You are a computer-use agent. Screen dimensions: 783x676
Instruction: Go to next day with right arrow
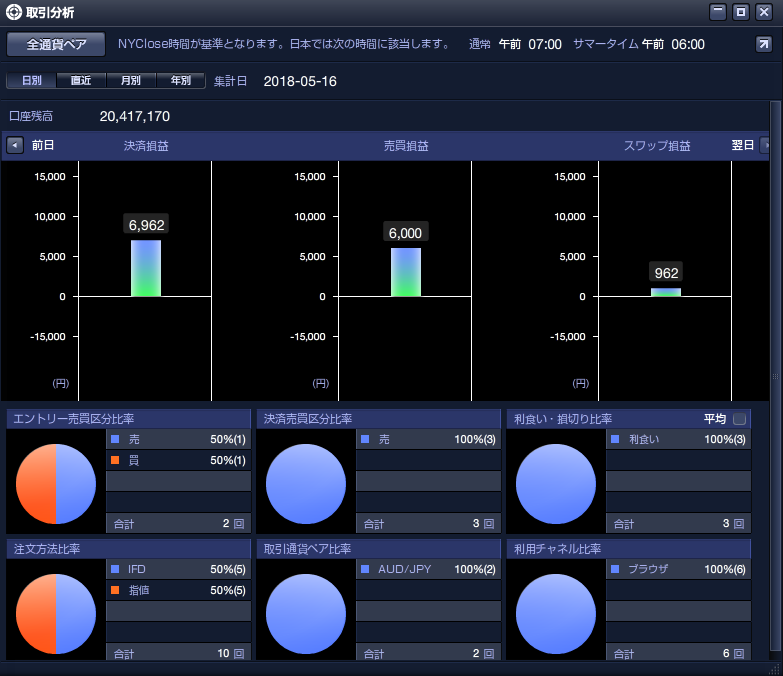point(765,145)
